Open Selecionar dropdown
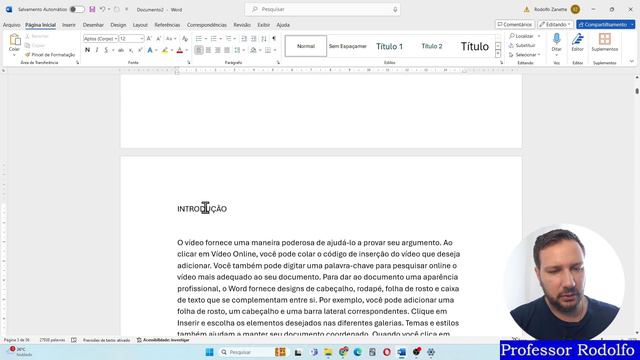The image size is (640, 360). (525, 55)
